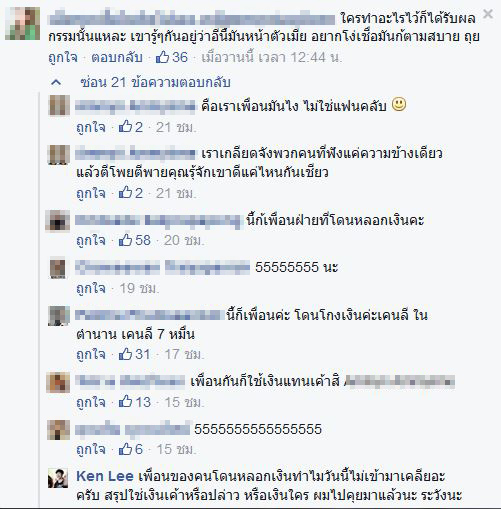Click blurred tagged name after เพื่อนกันก็ใช้เงินแทนเค้าสิ
The height and width of the screenshot is (509, 501).
(x=399, y=381)
